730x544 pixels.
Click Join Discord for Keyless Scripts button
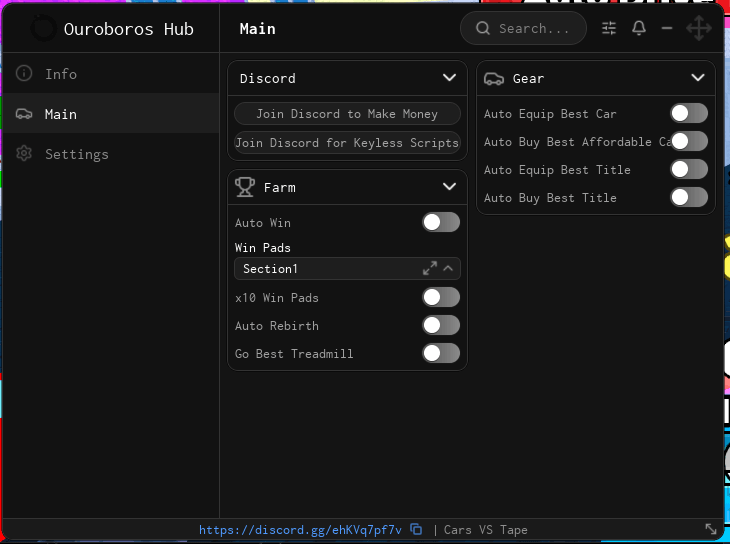click(x=347, y=143)
